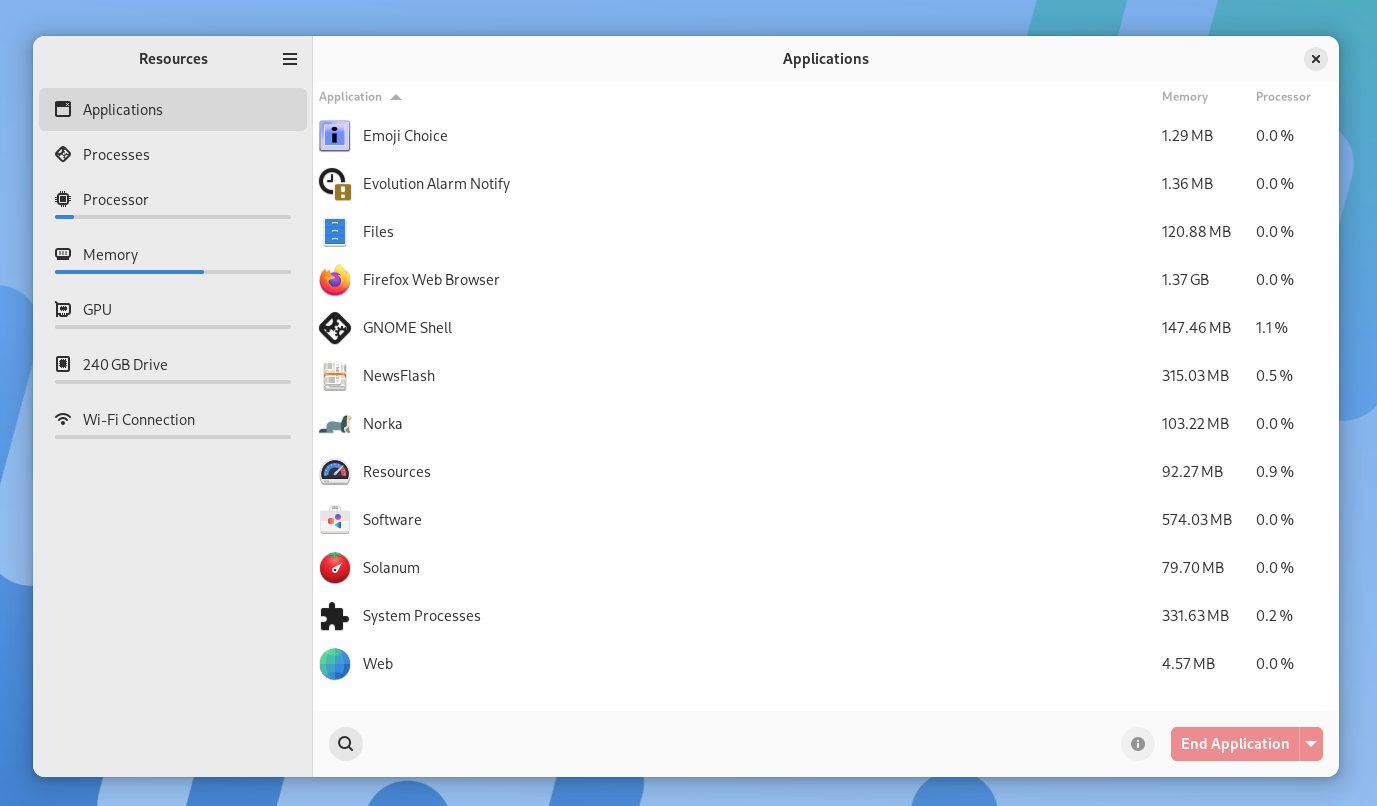Select the Firefox Web Browser icon
Screen dimensions: 1377x806
[335, 280]
